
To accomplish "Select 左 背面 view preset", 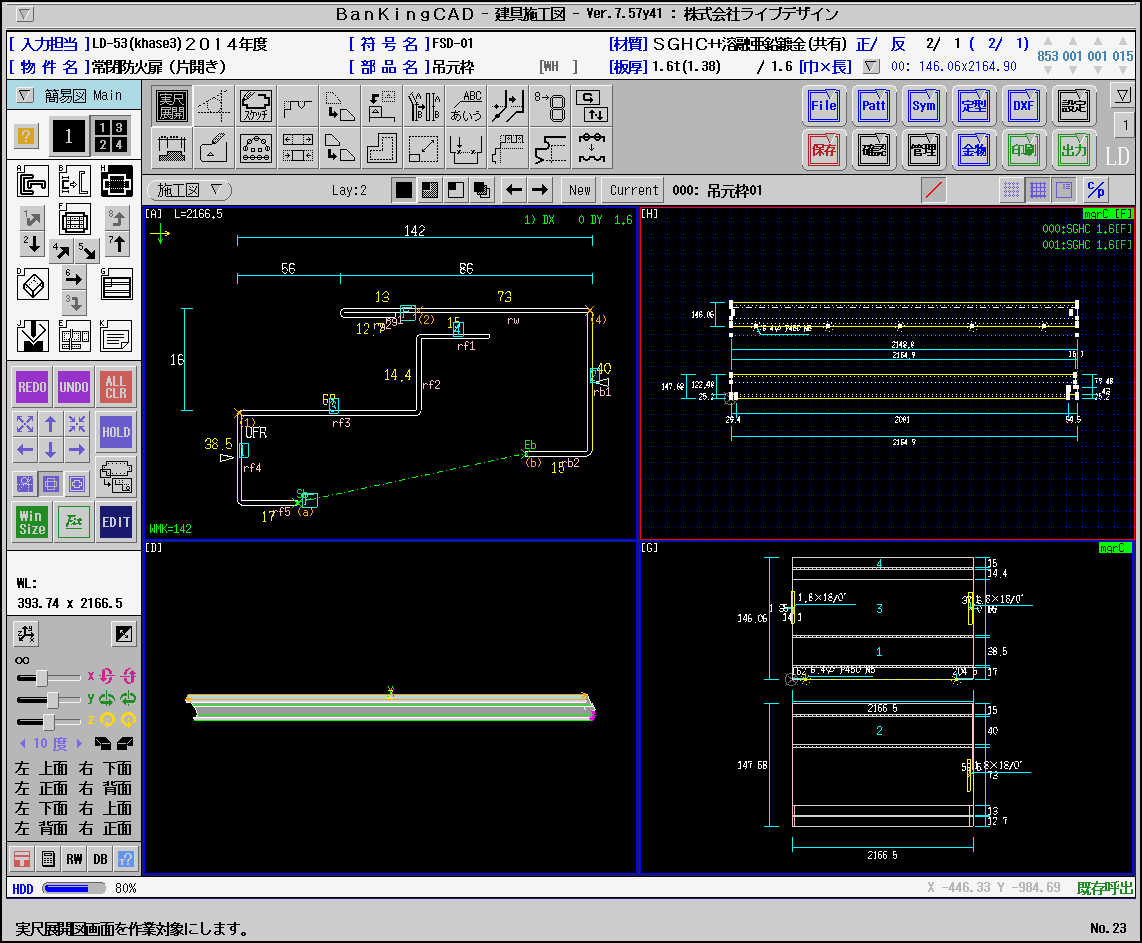I will coord(41,828).
